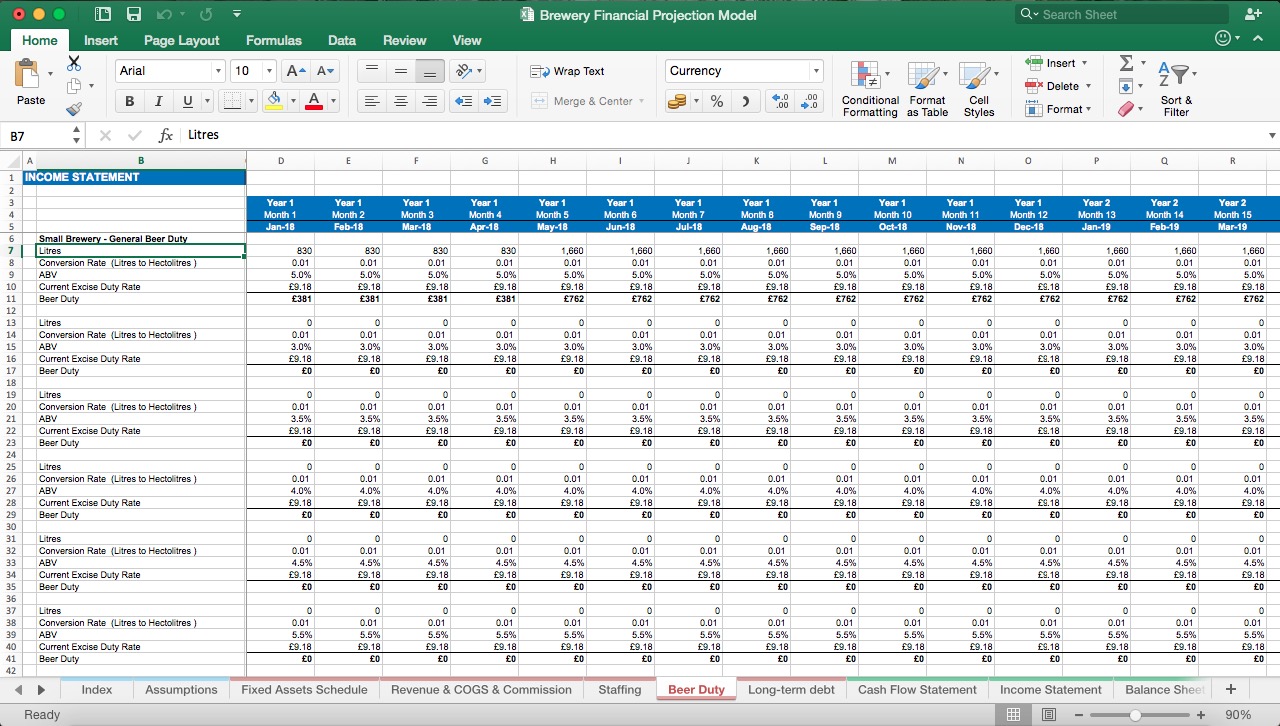
Task: Click the Format Painter brush icon
Action: point(74,110)
